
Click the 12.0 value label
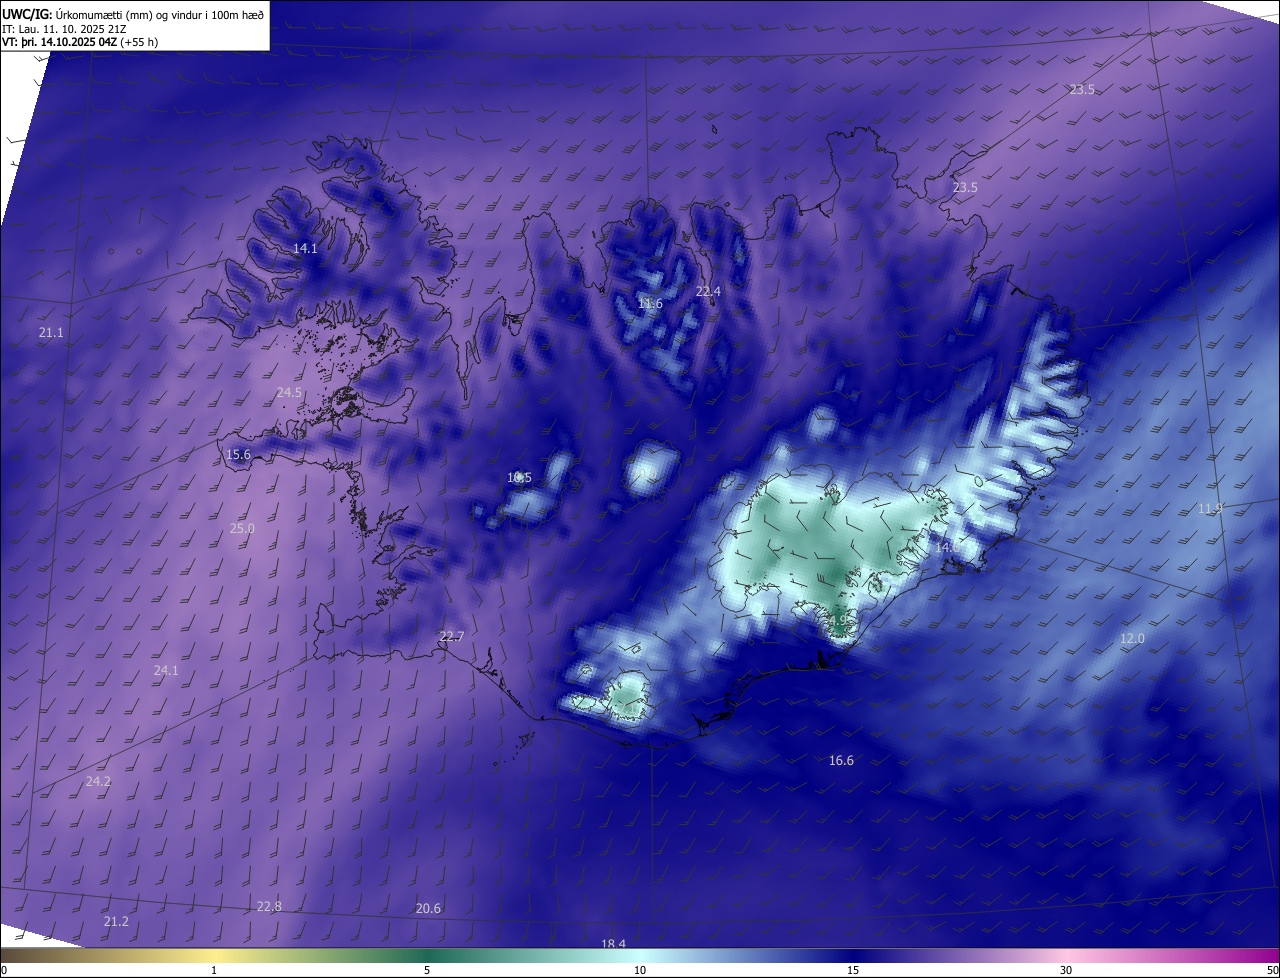point(1132,638)
